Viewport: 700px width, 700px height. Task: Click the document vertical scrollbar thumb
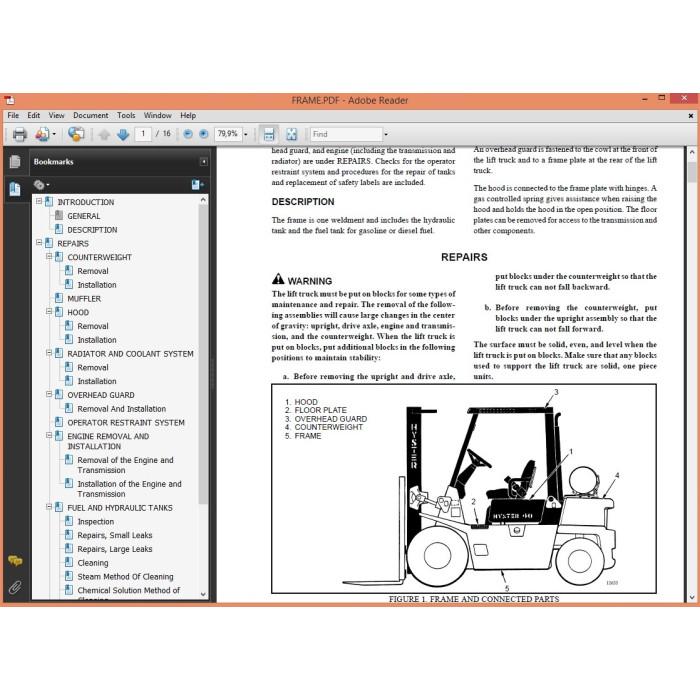pos(692,172)
